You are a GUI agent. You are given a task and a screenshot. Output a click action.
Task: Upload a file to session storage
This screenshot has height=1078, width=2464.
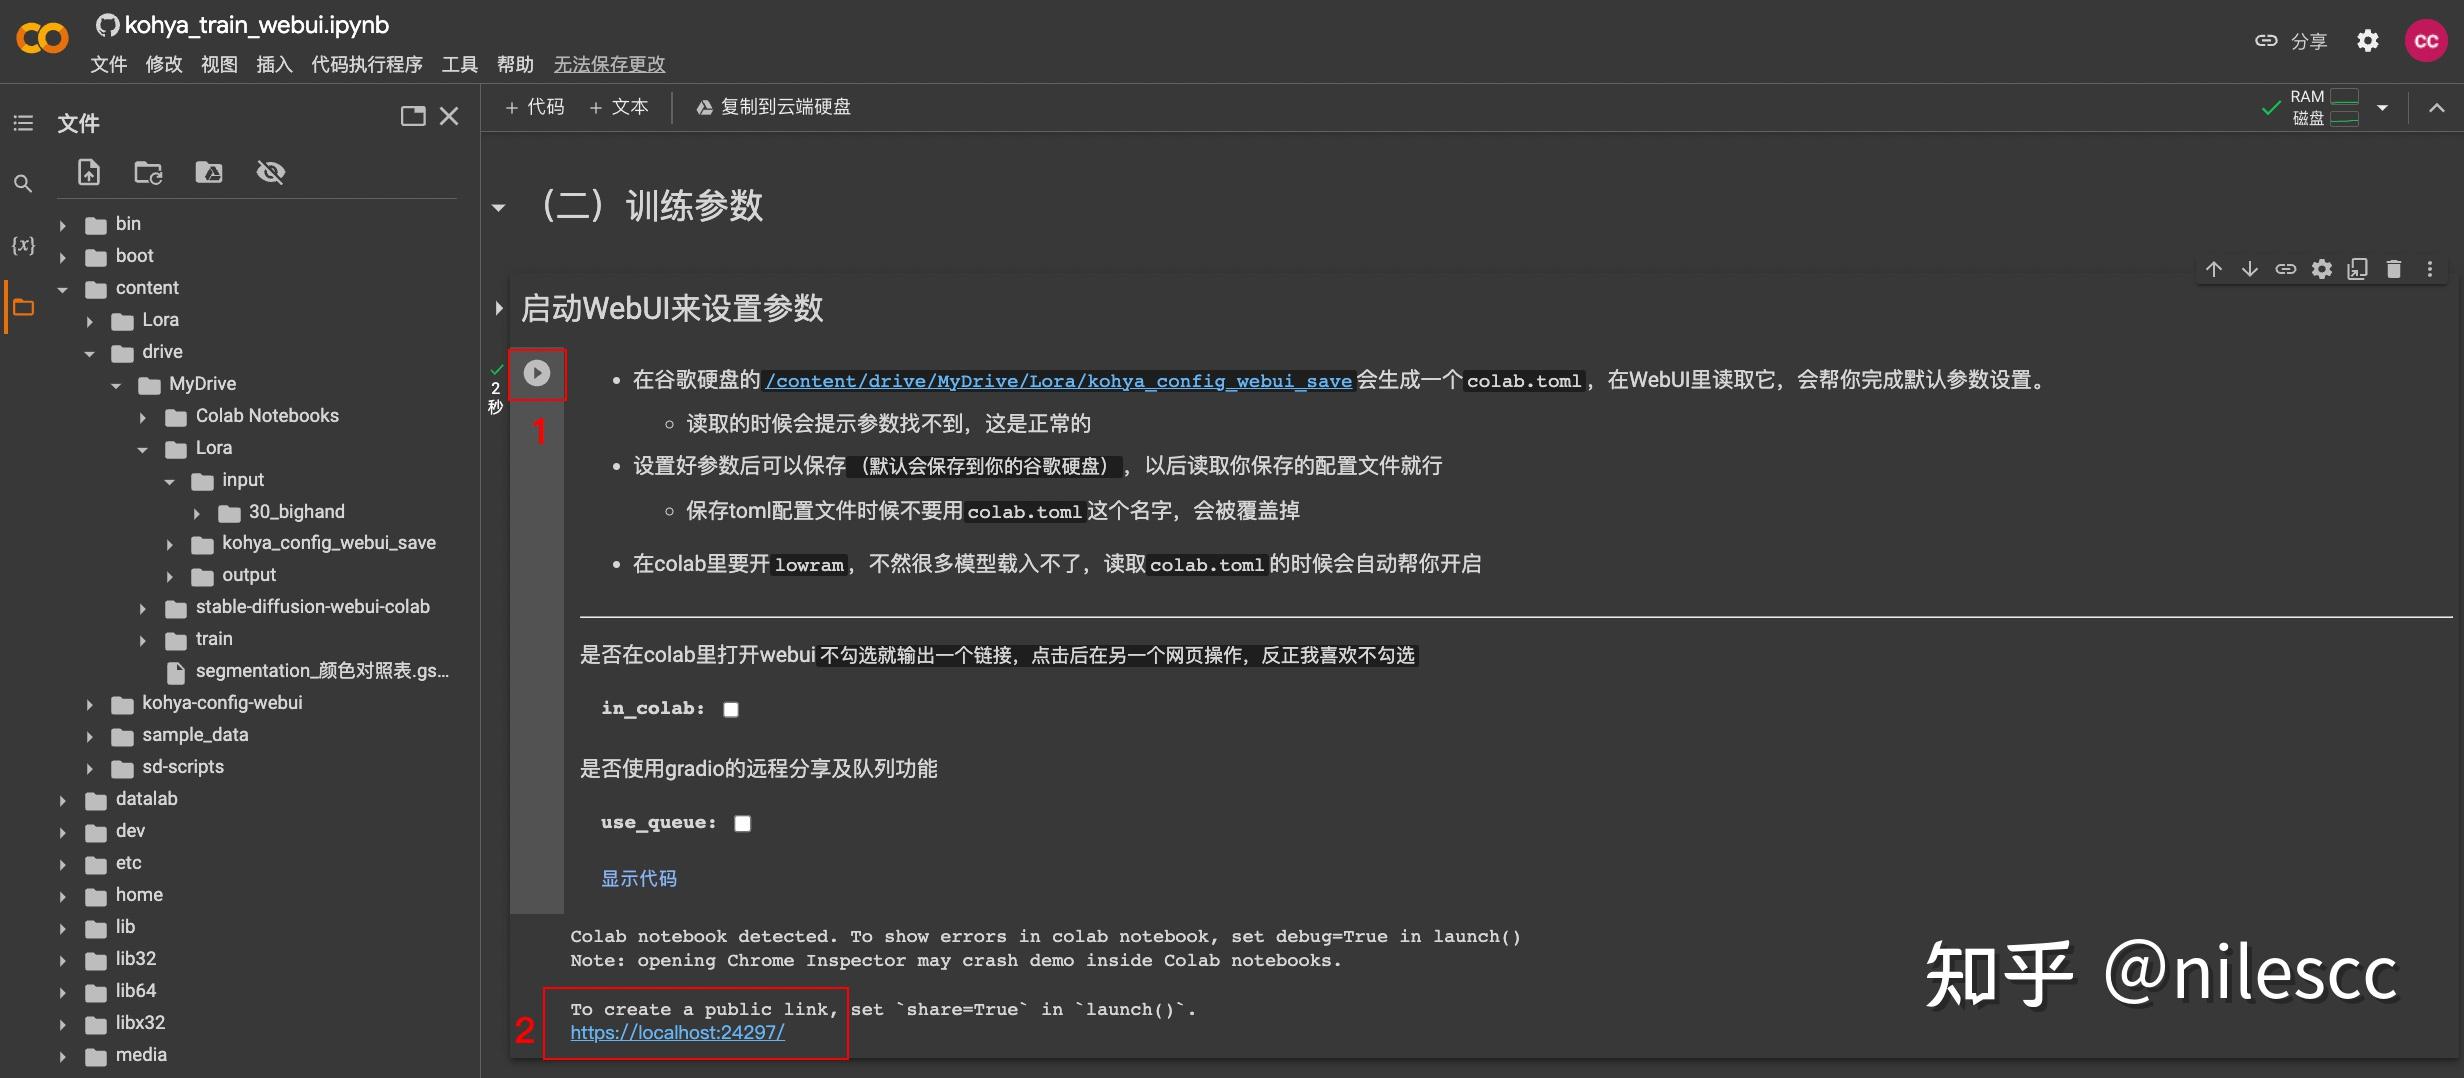tap(88, 172)
